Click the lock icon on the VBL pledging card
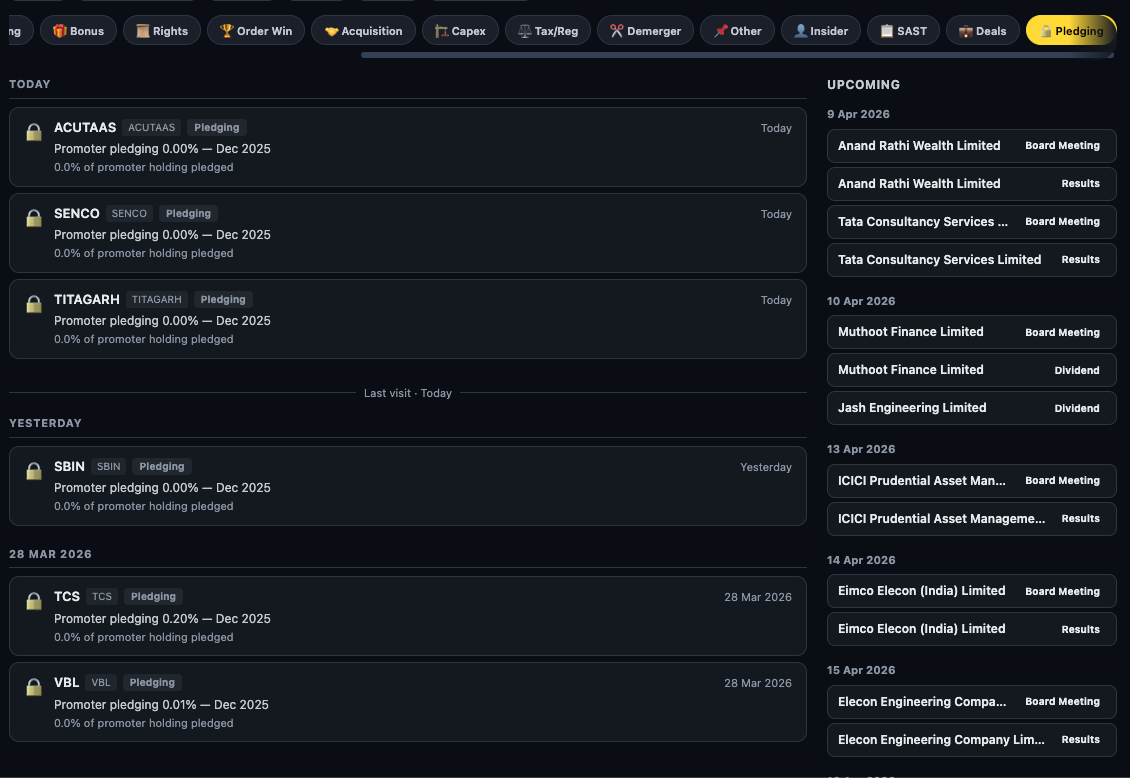The width and height of the screenshot is (1130, 778). (33, 687)
